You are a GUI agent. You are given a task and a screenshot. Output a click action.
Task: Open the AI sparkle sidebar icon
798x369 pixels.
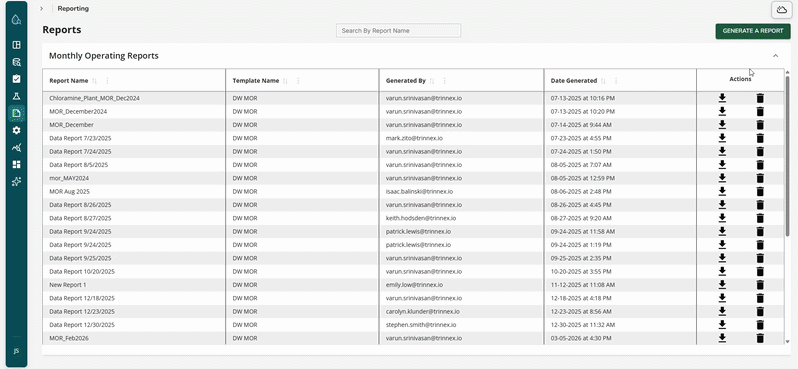(x=16, y=181)
